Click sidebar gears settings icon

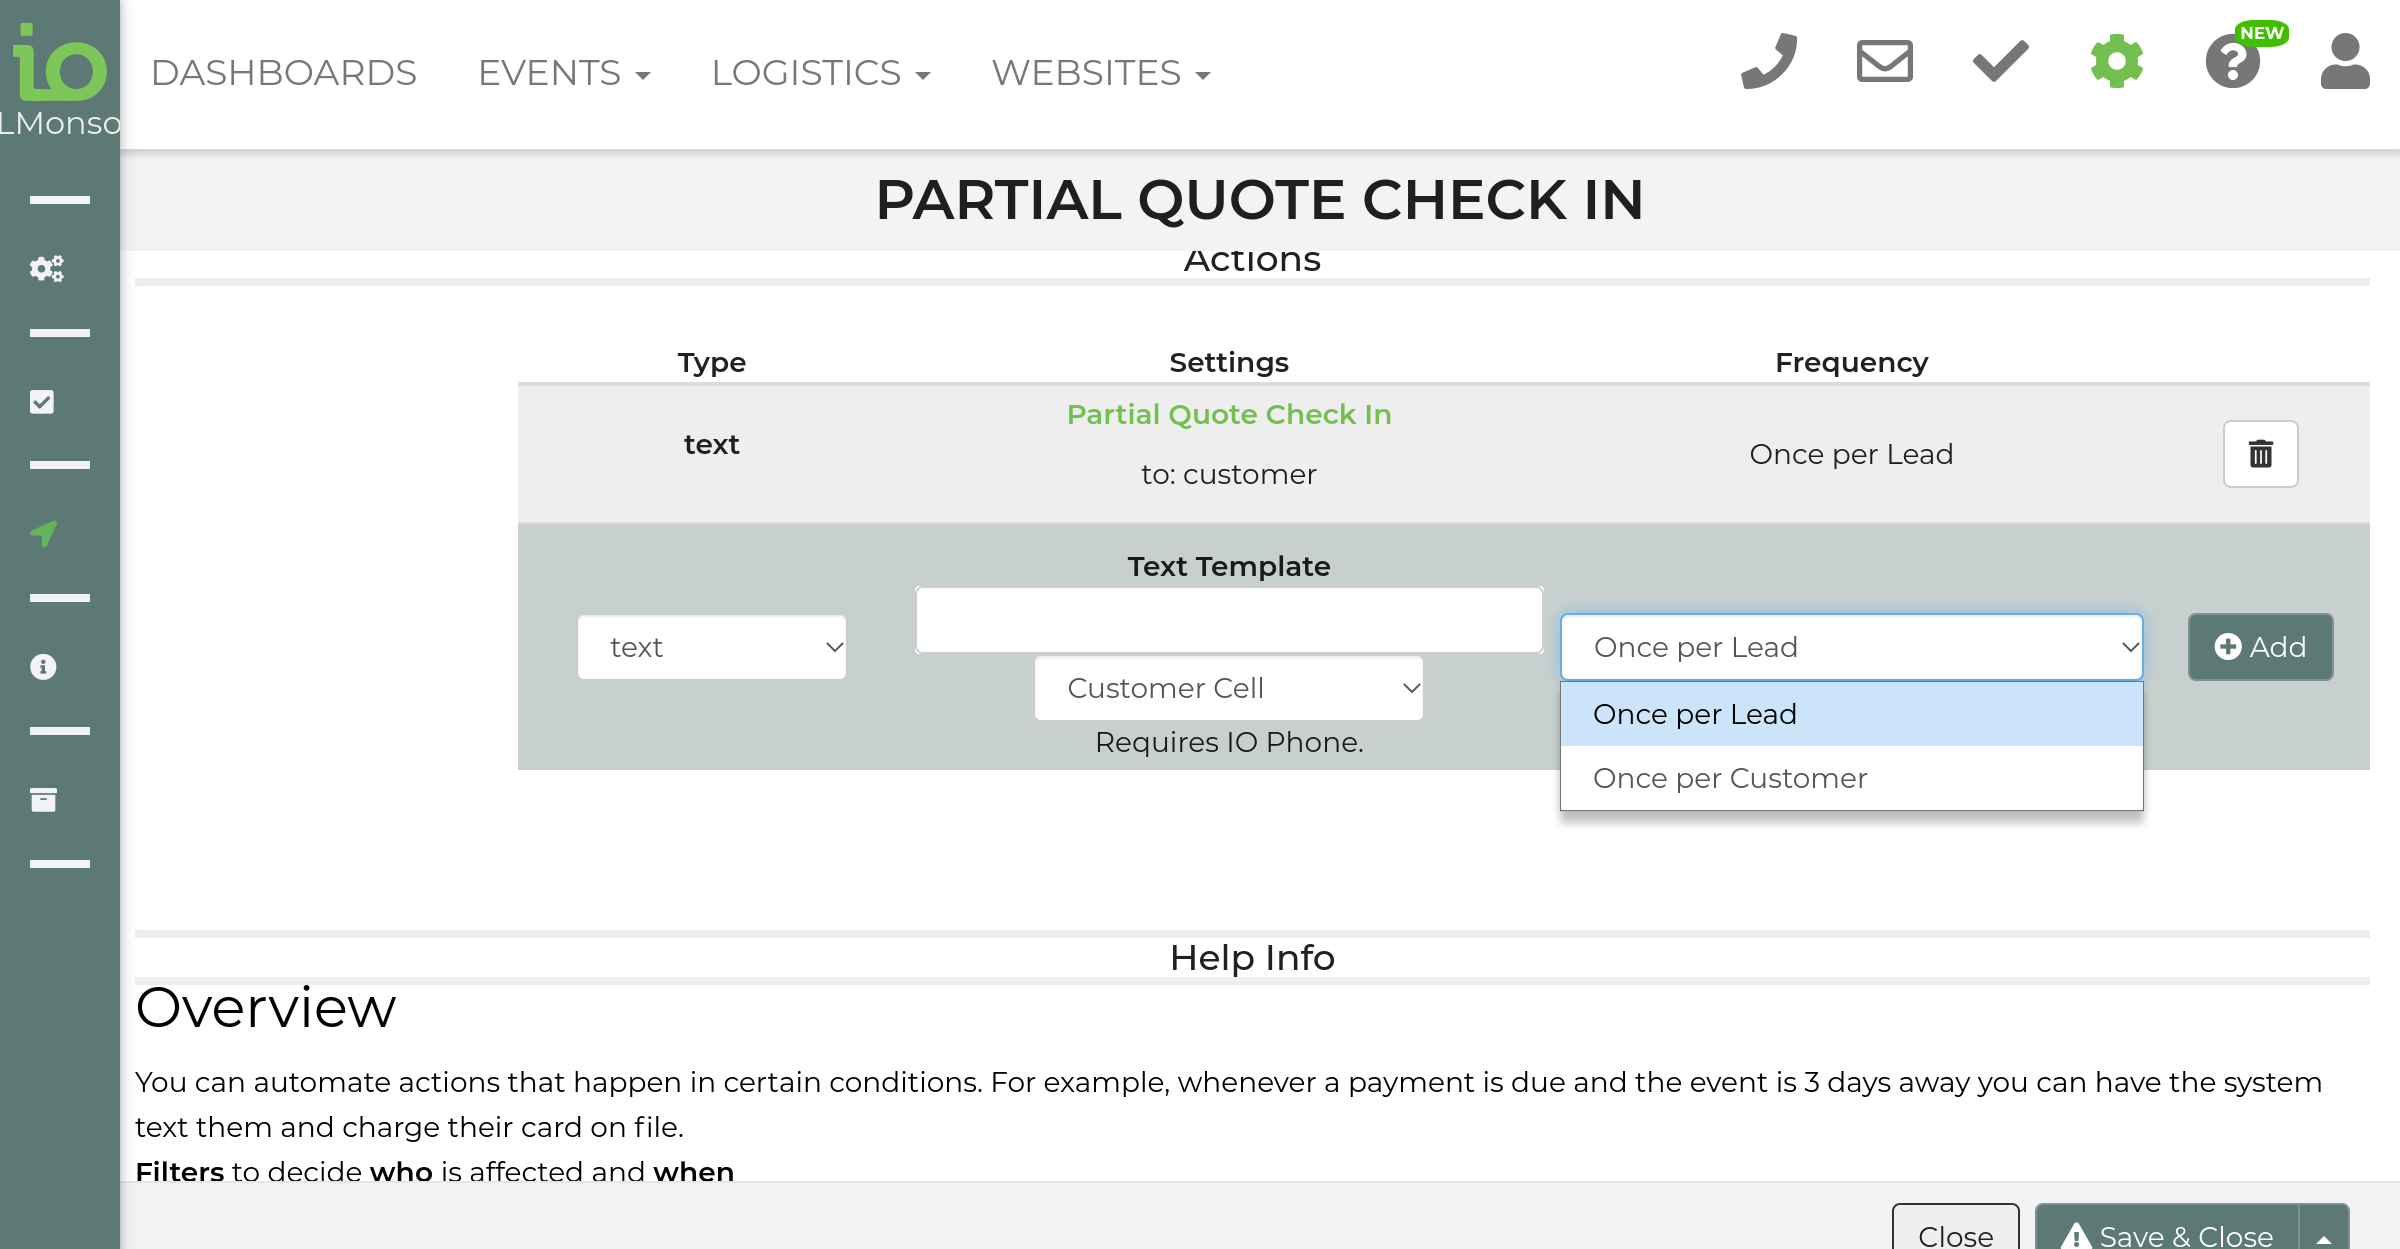(x=45, y=268)
